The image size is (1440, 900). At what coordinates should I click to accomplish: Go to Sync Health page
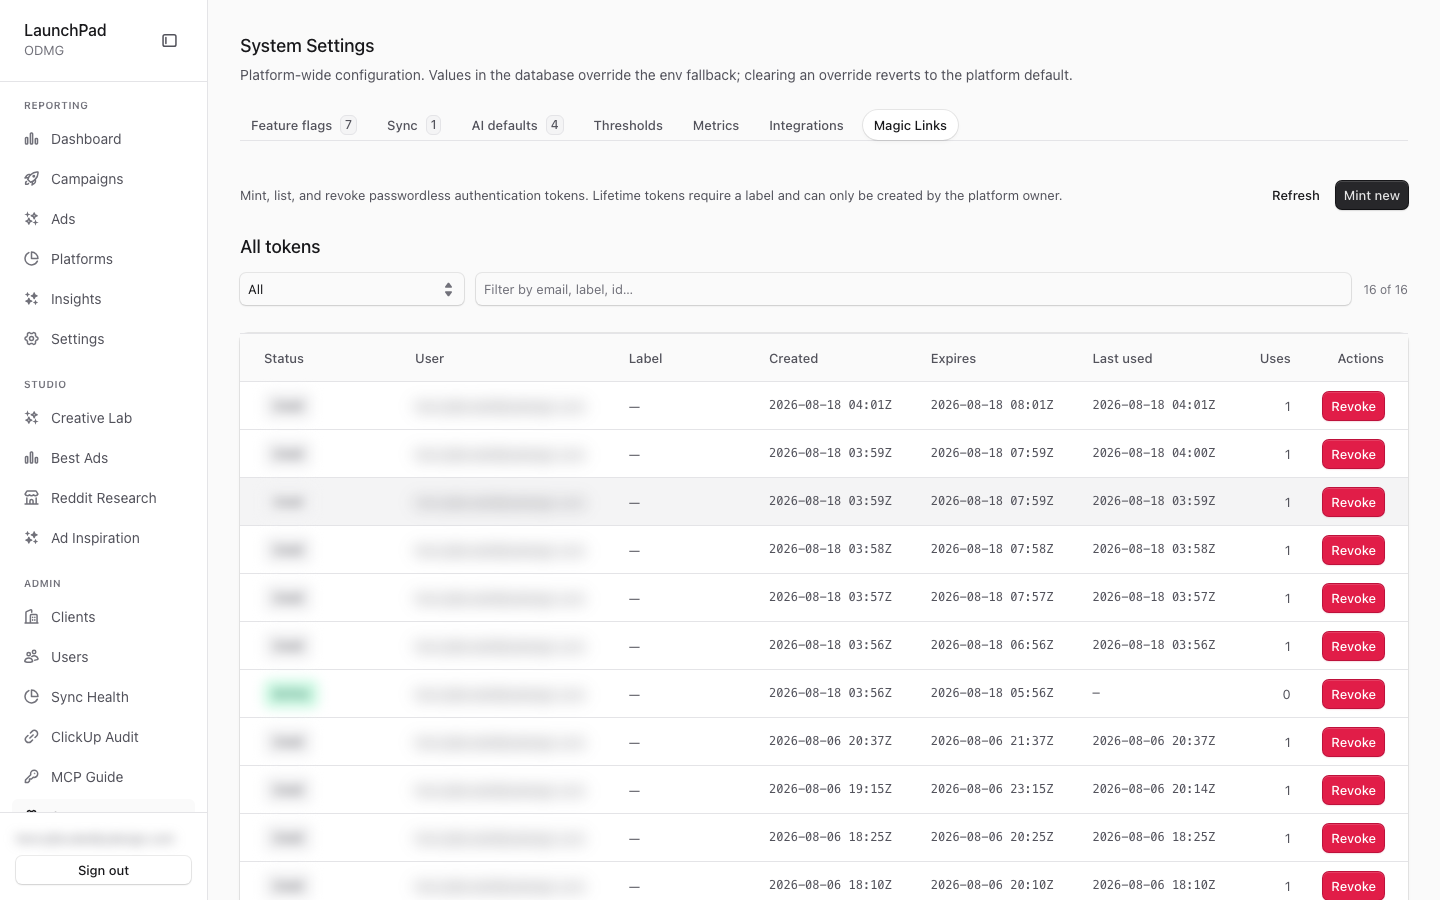click(x=104, y=697)
